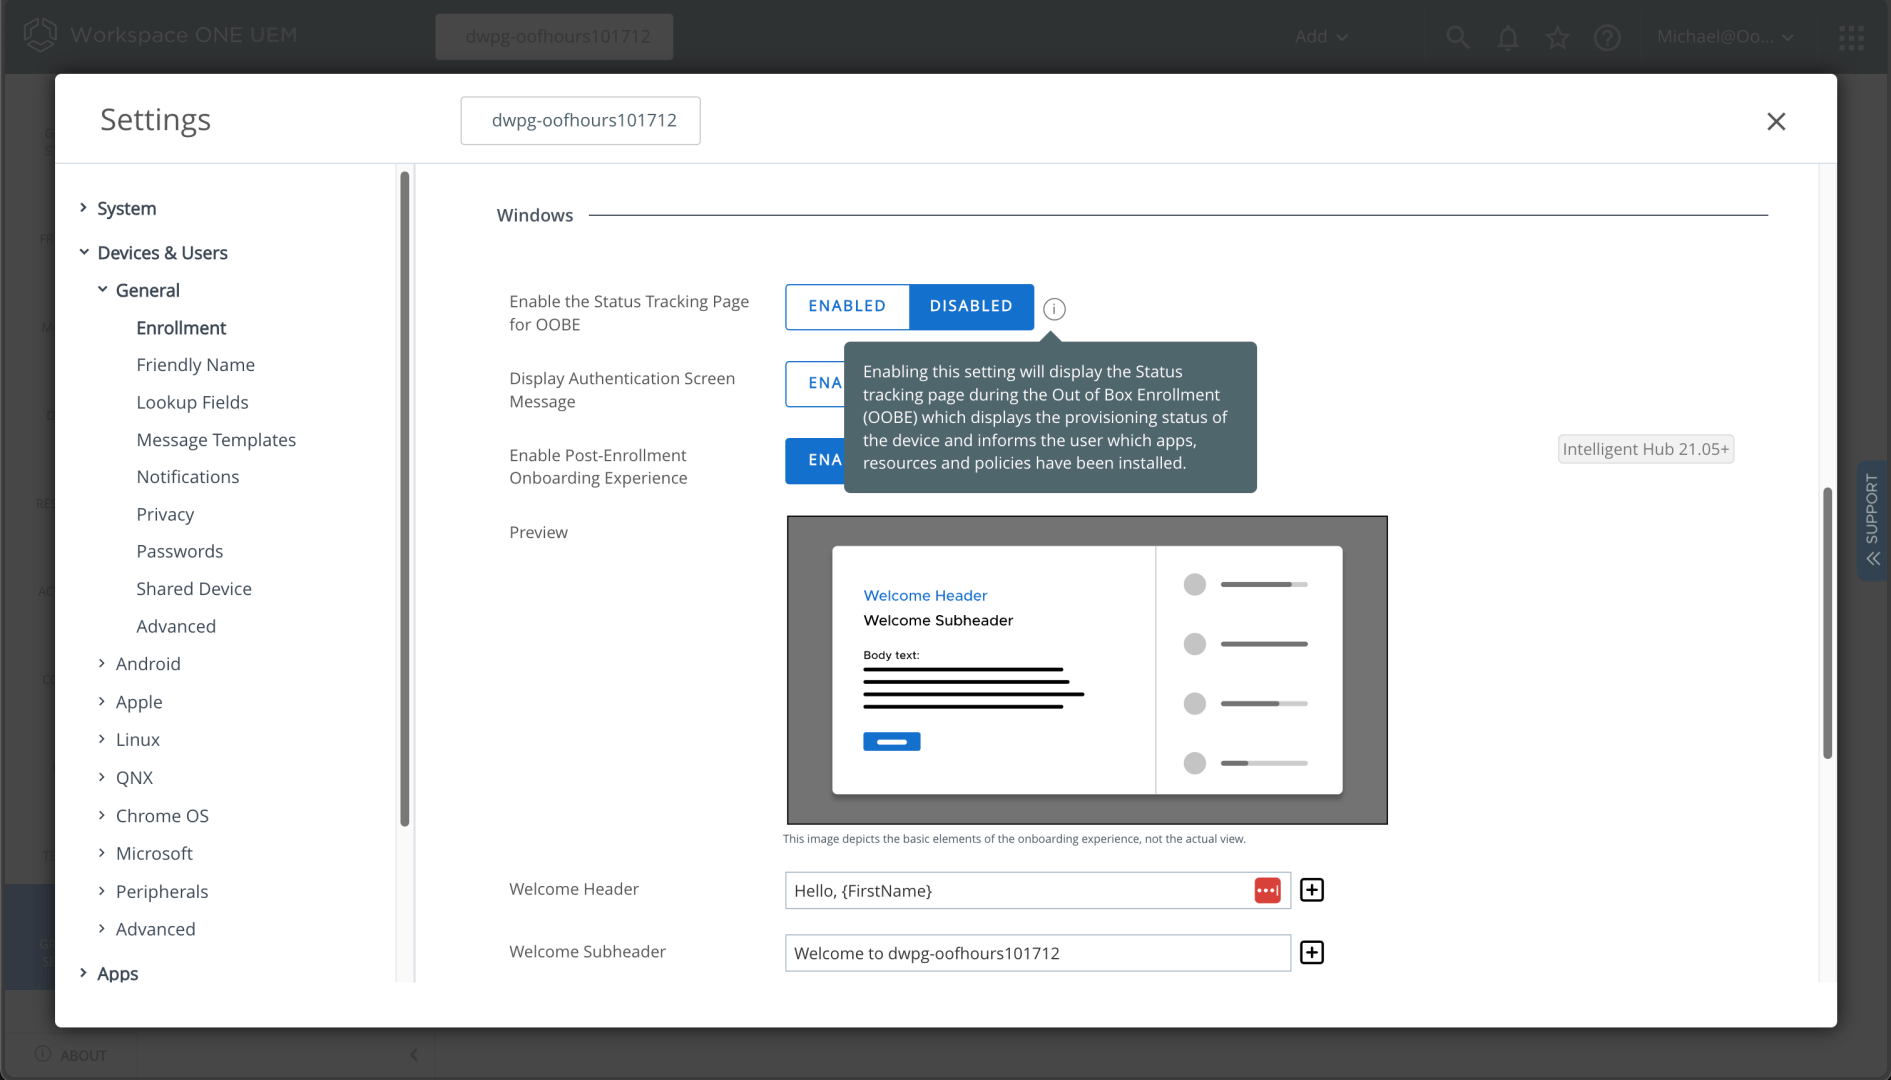The width and height of the screenshot is (1891, 1080).
Task: Close the Settings dialog with X
Action: (x=1776, y=121)
